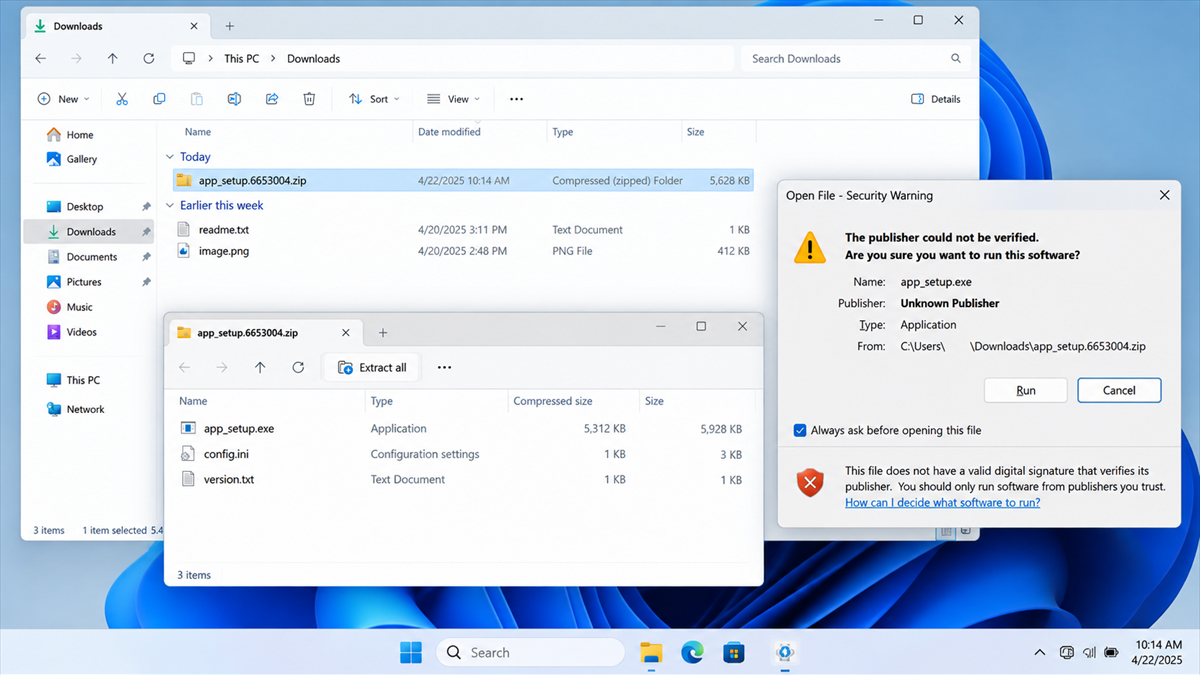Click the computer icon in Downloads address bar
The height and width of the screenshot is (675, 1200).
tap(189, 59)
